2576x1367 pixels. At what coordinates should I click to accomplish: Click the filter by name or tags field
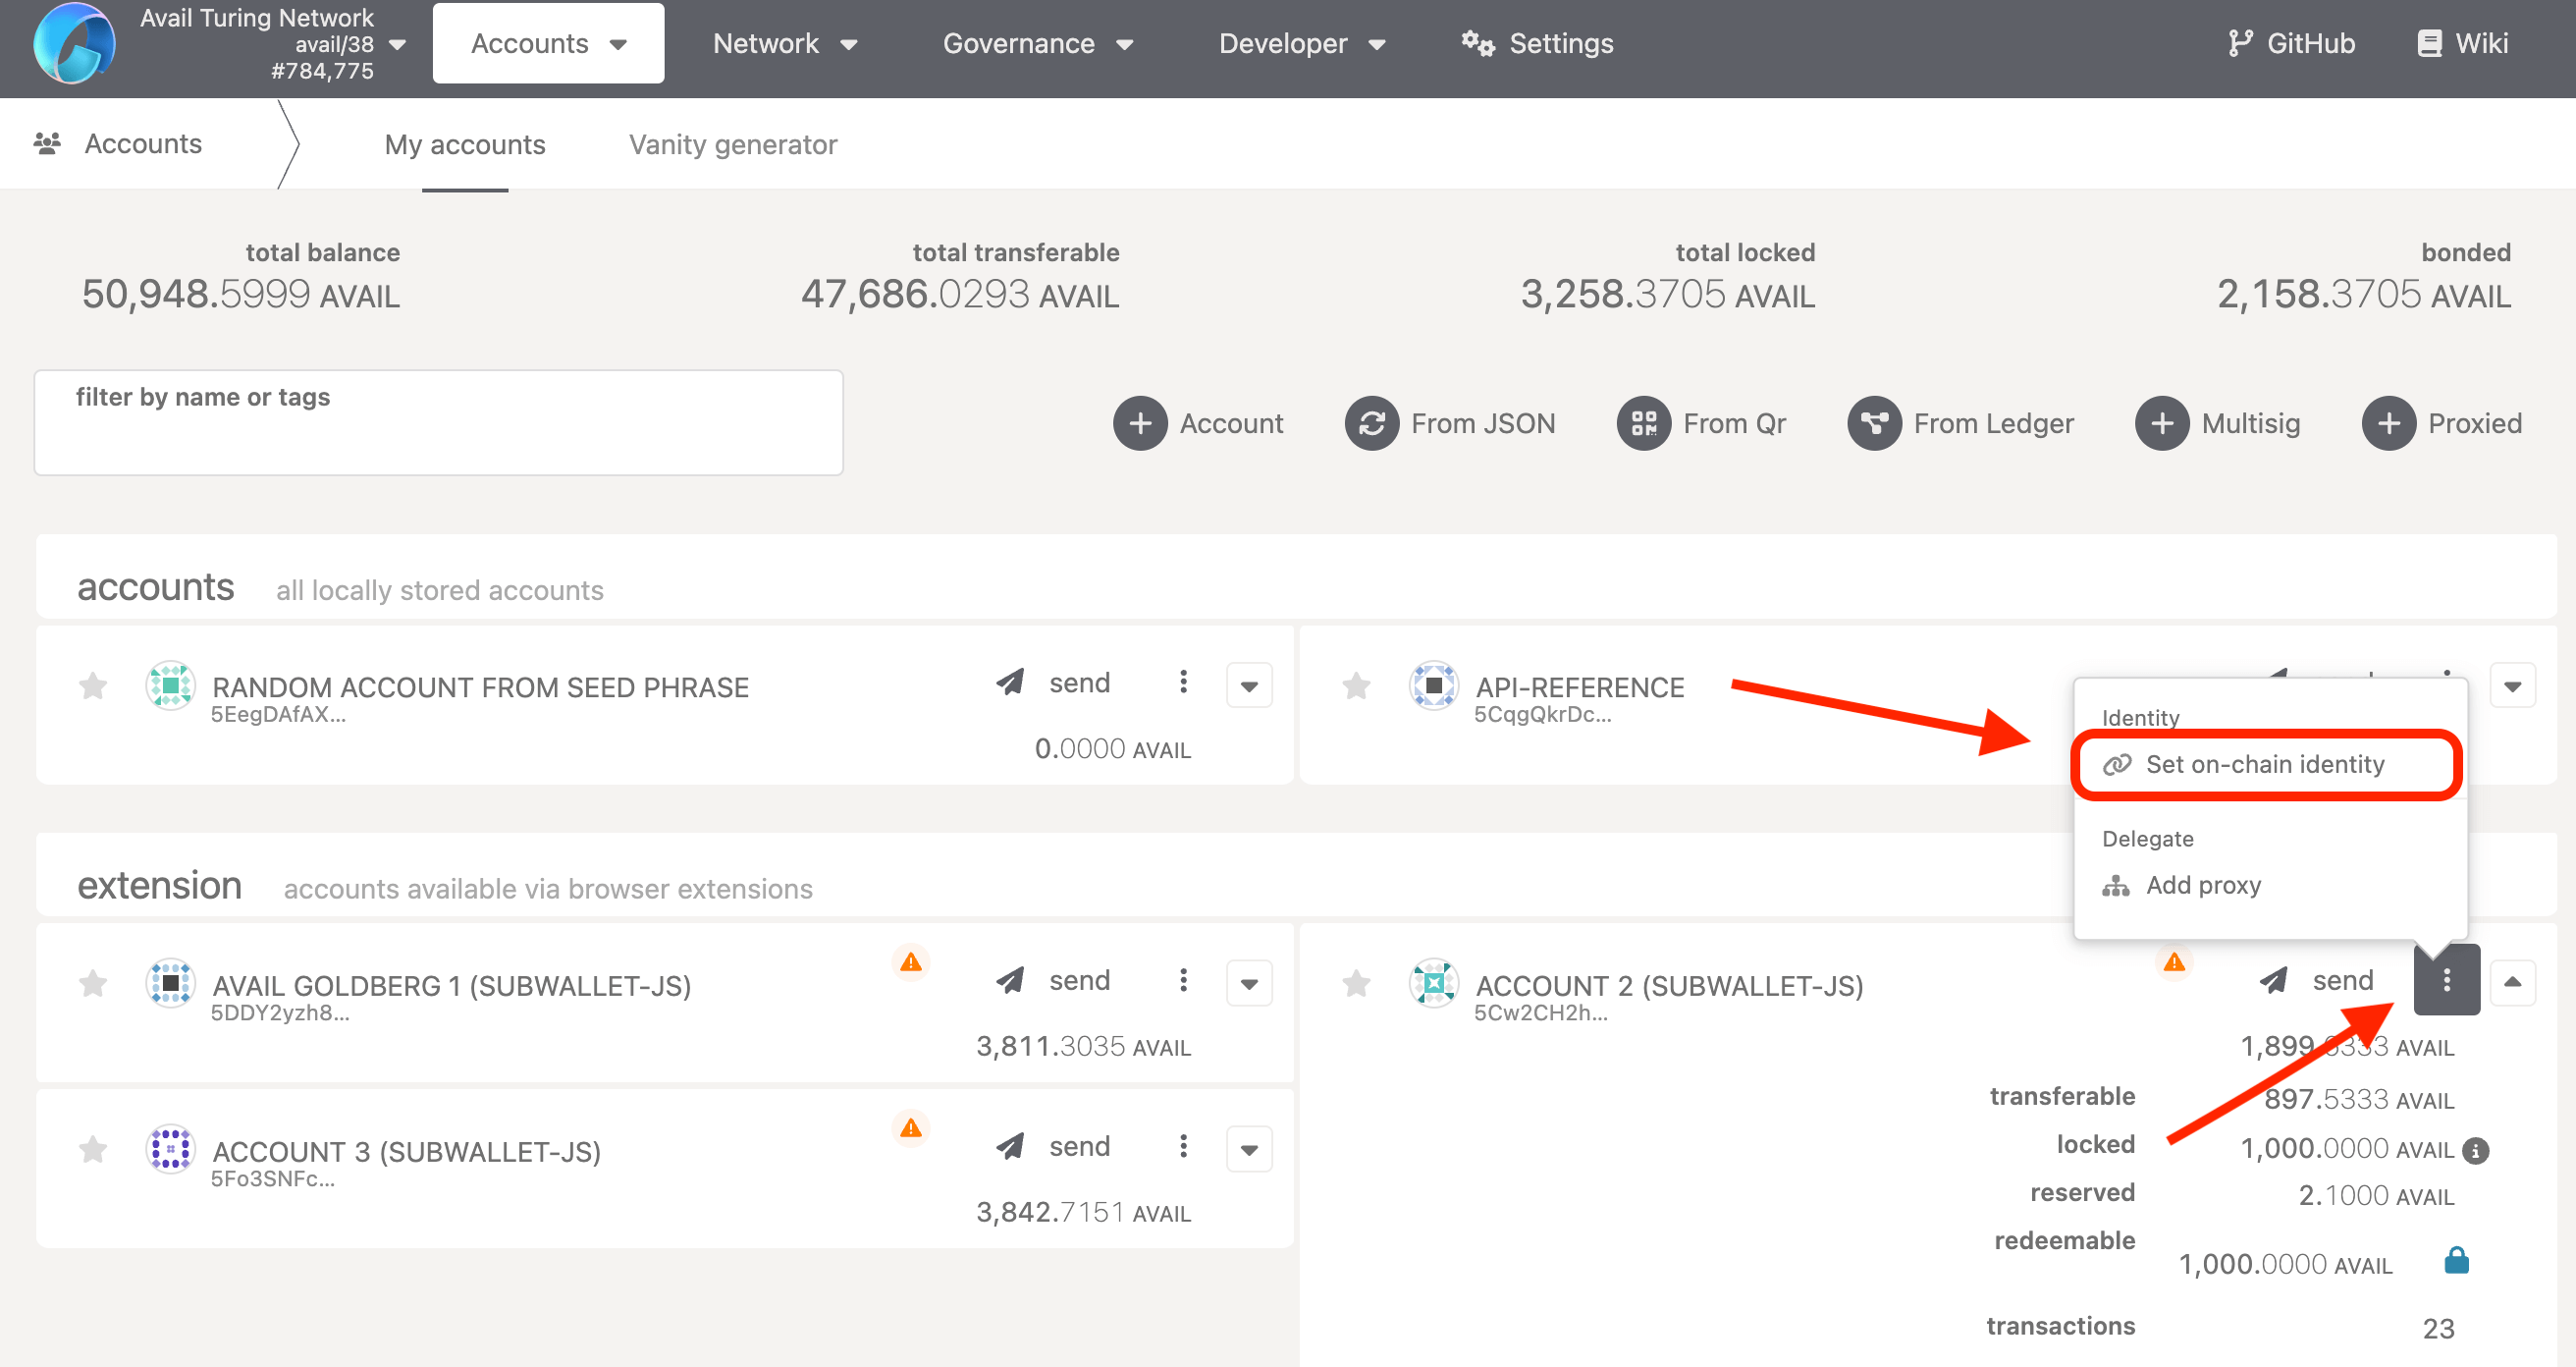438,424
